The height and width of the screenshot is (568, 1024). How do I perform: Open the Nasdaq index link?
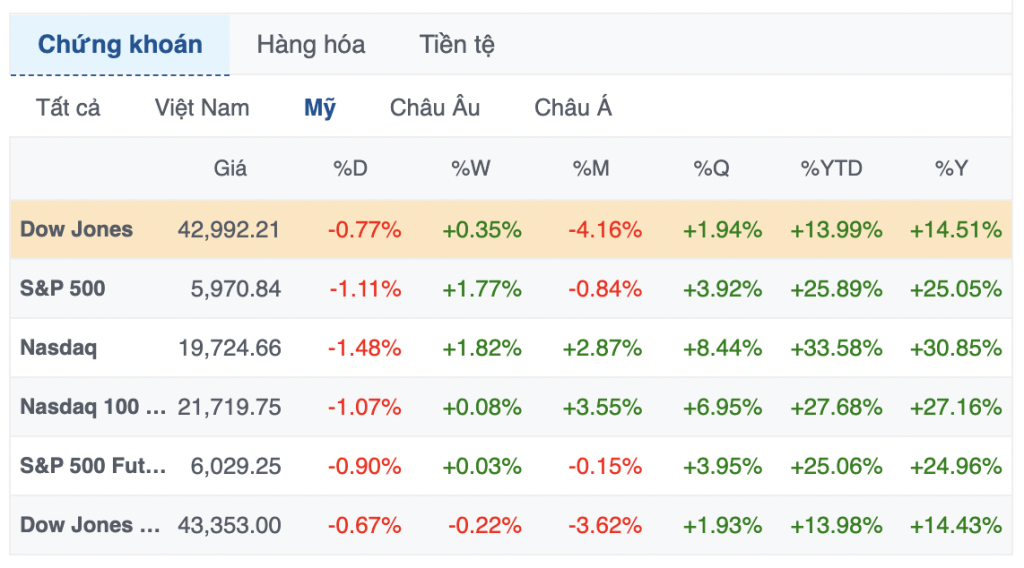coord(58,348)
